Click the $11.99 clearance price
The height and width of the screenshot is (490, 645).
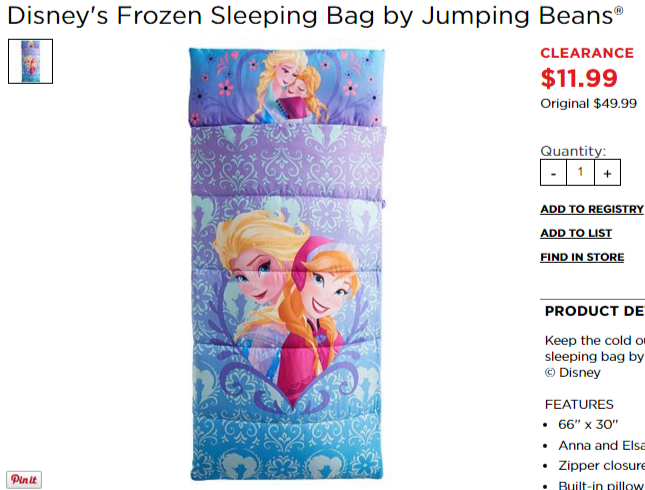pyautogui.click(x=579, y=78)
